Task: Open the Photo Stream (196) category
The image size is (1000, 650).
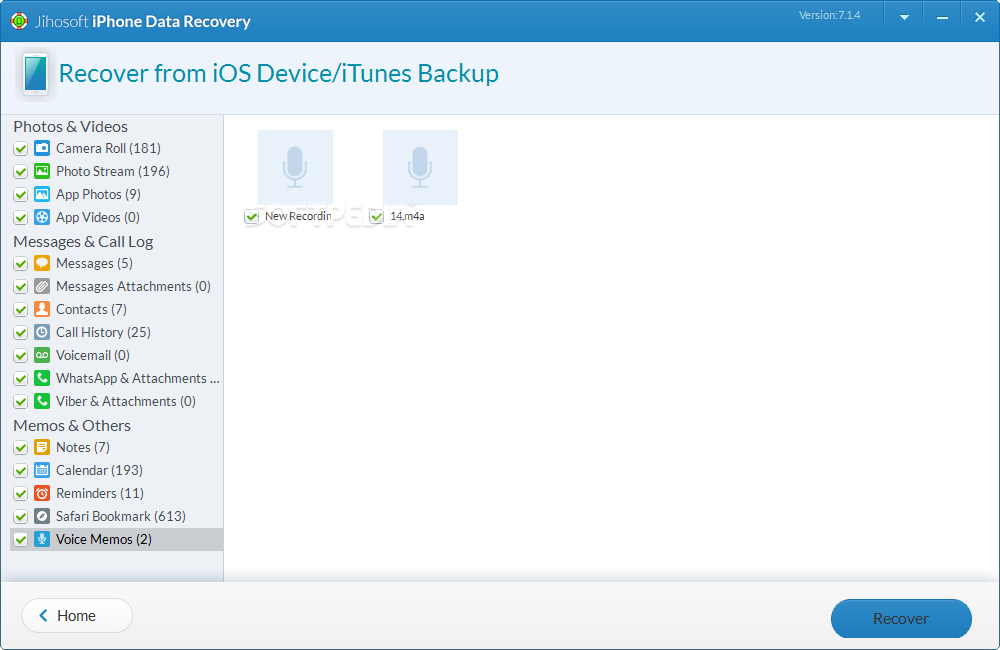Action: point(113,171)
